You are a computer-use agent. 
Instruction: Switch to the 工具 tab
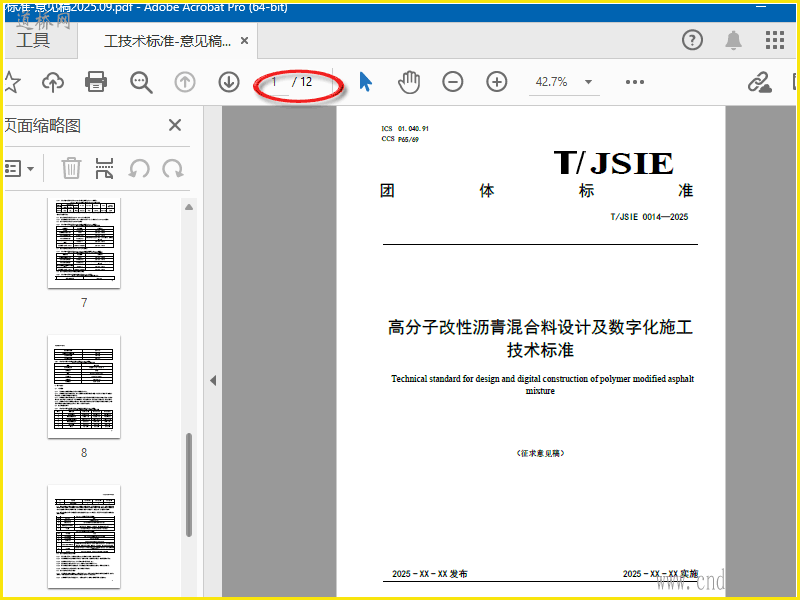point(33,40)
